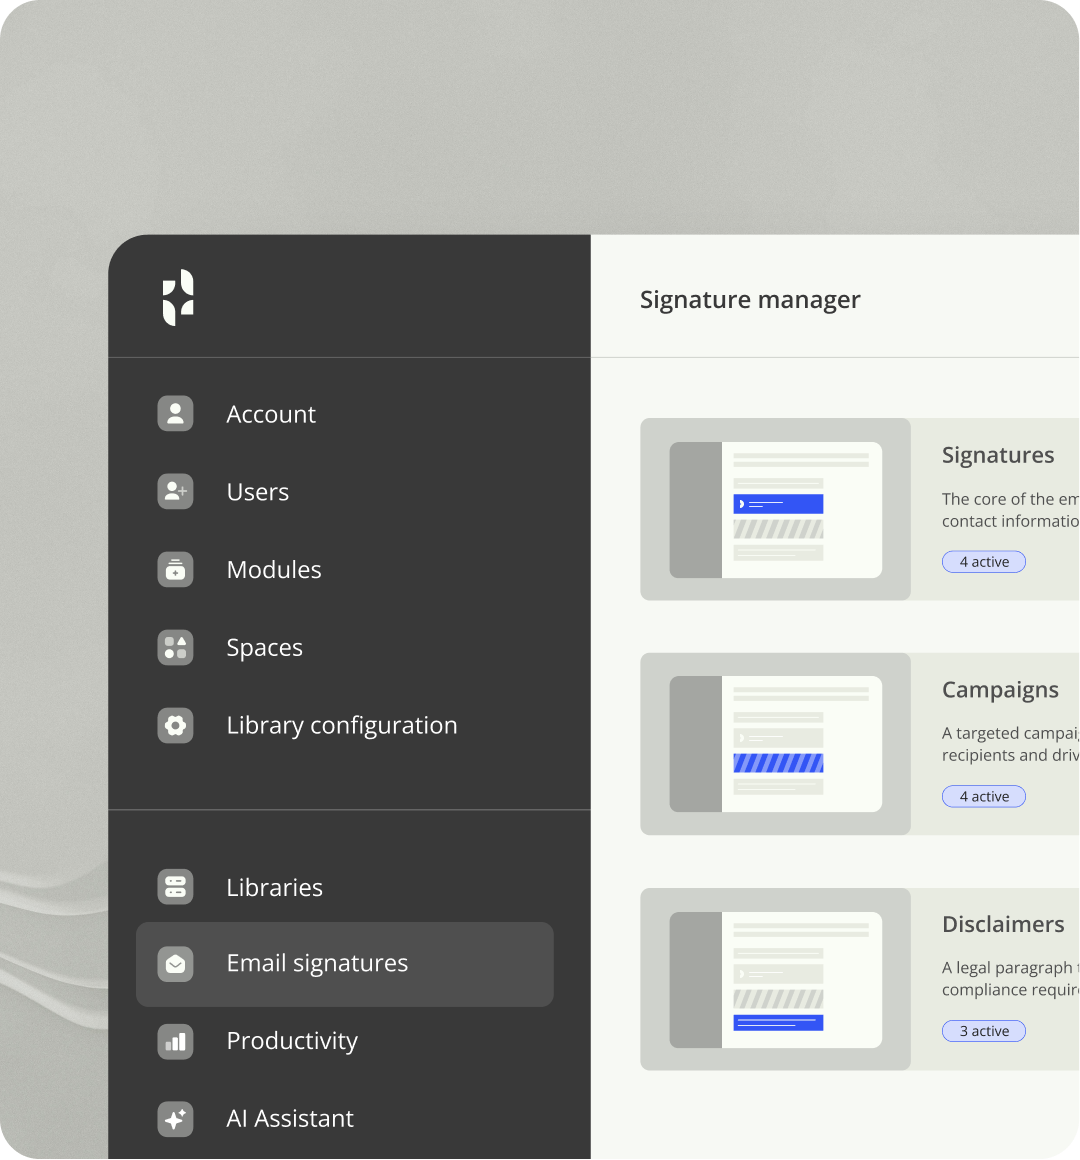The image size is (1080, 1160).
Task: Select the Libraries list icon
Action: [175, 886]
